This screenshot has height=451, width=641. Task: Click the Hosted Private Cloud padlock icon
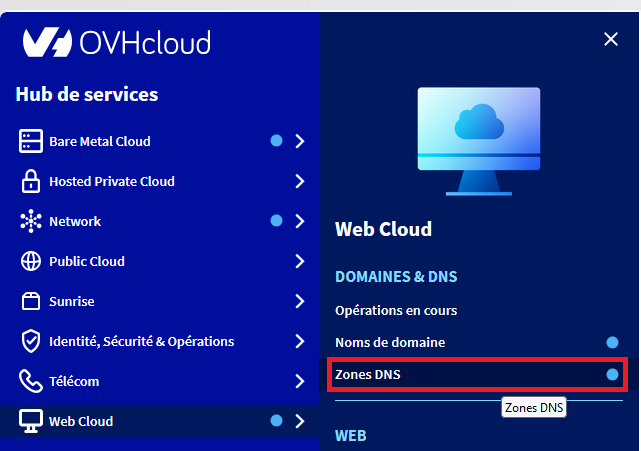(x=31, y=181)
